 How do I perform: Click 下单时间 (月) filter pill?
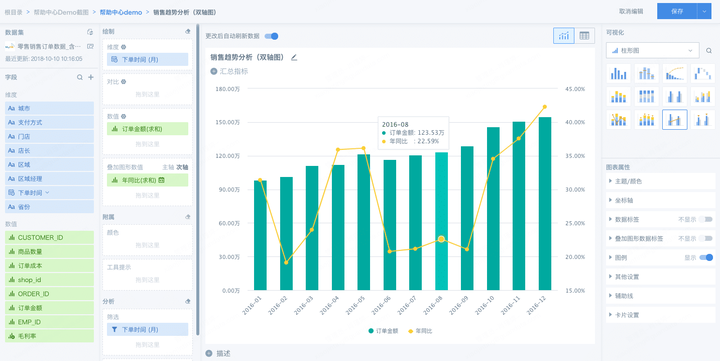(147, 329)
